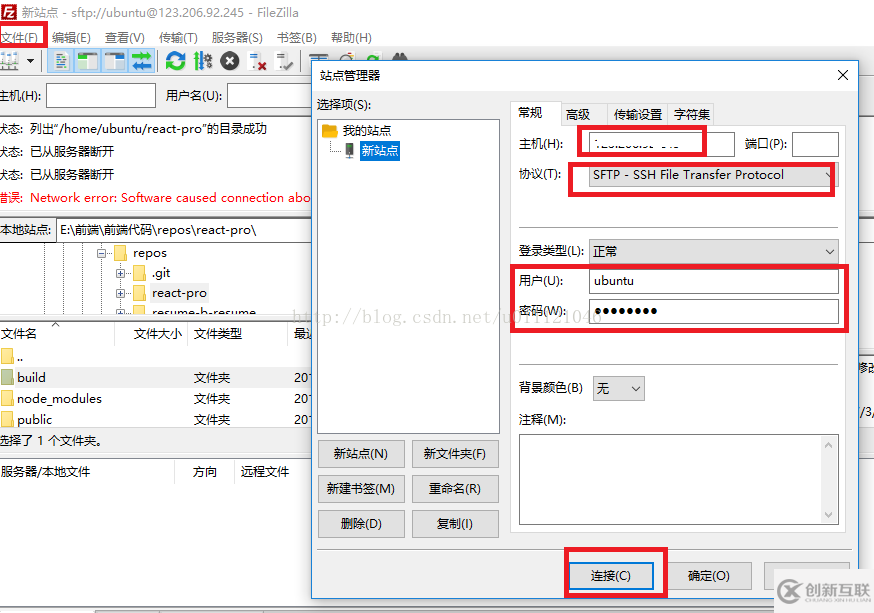Click the 端口(P) port field
This screenshot has width=874, height=613.
(815, 144)
